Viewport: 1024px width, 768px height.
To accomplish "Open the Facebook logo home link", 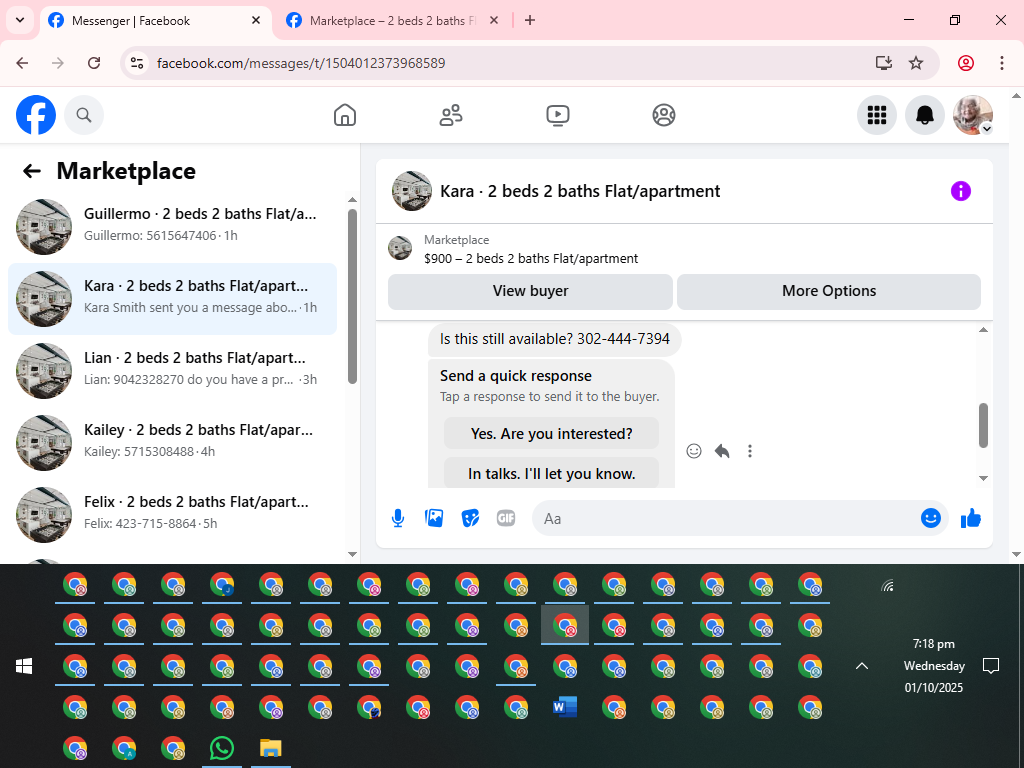I will [36, 115].
